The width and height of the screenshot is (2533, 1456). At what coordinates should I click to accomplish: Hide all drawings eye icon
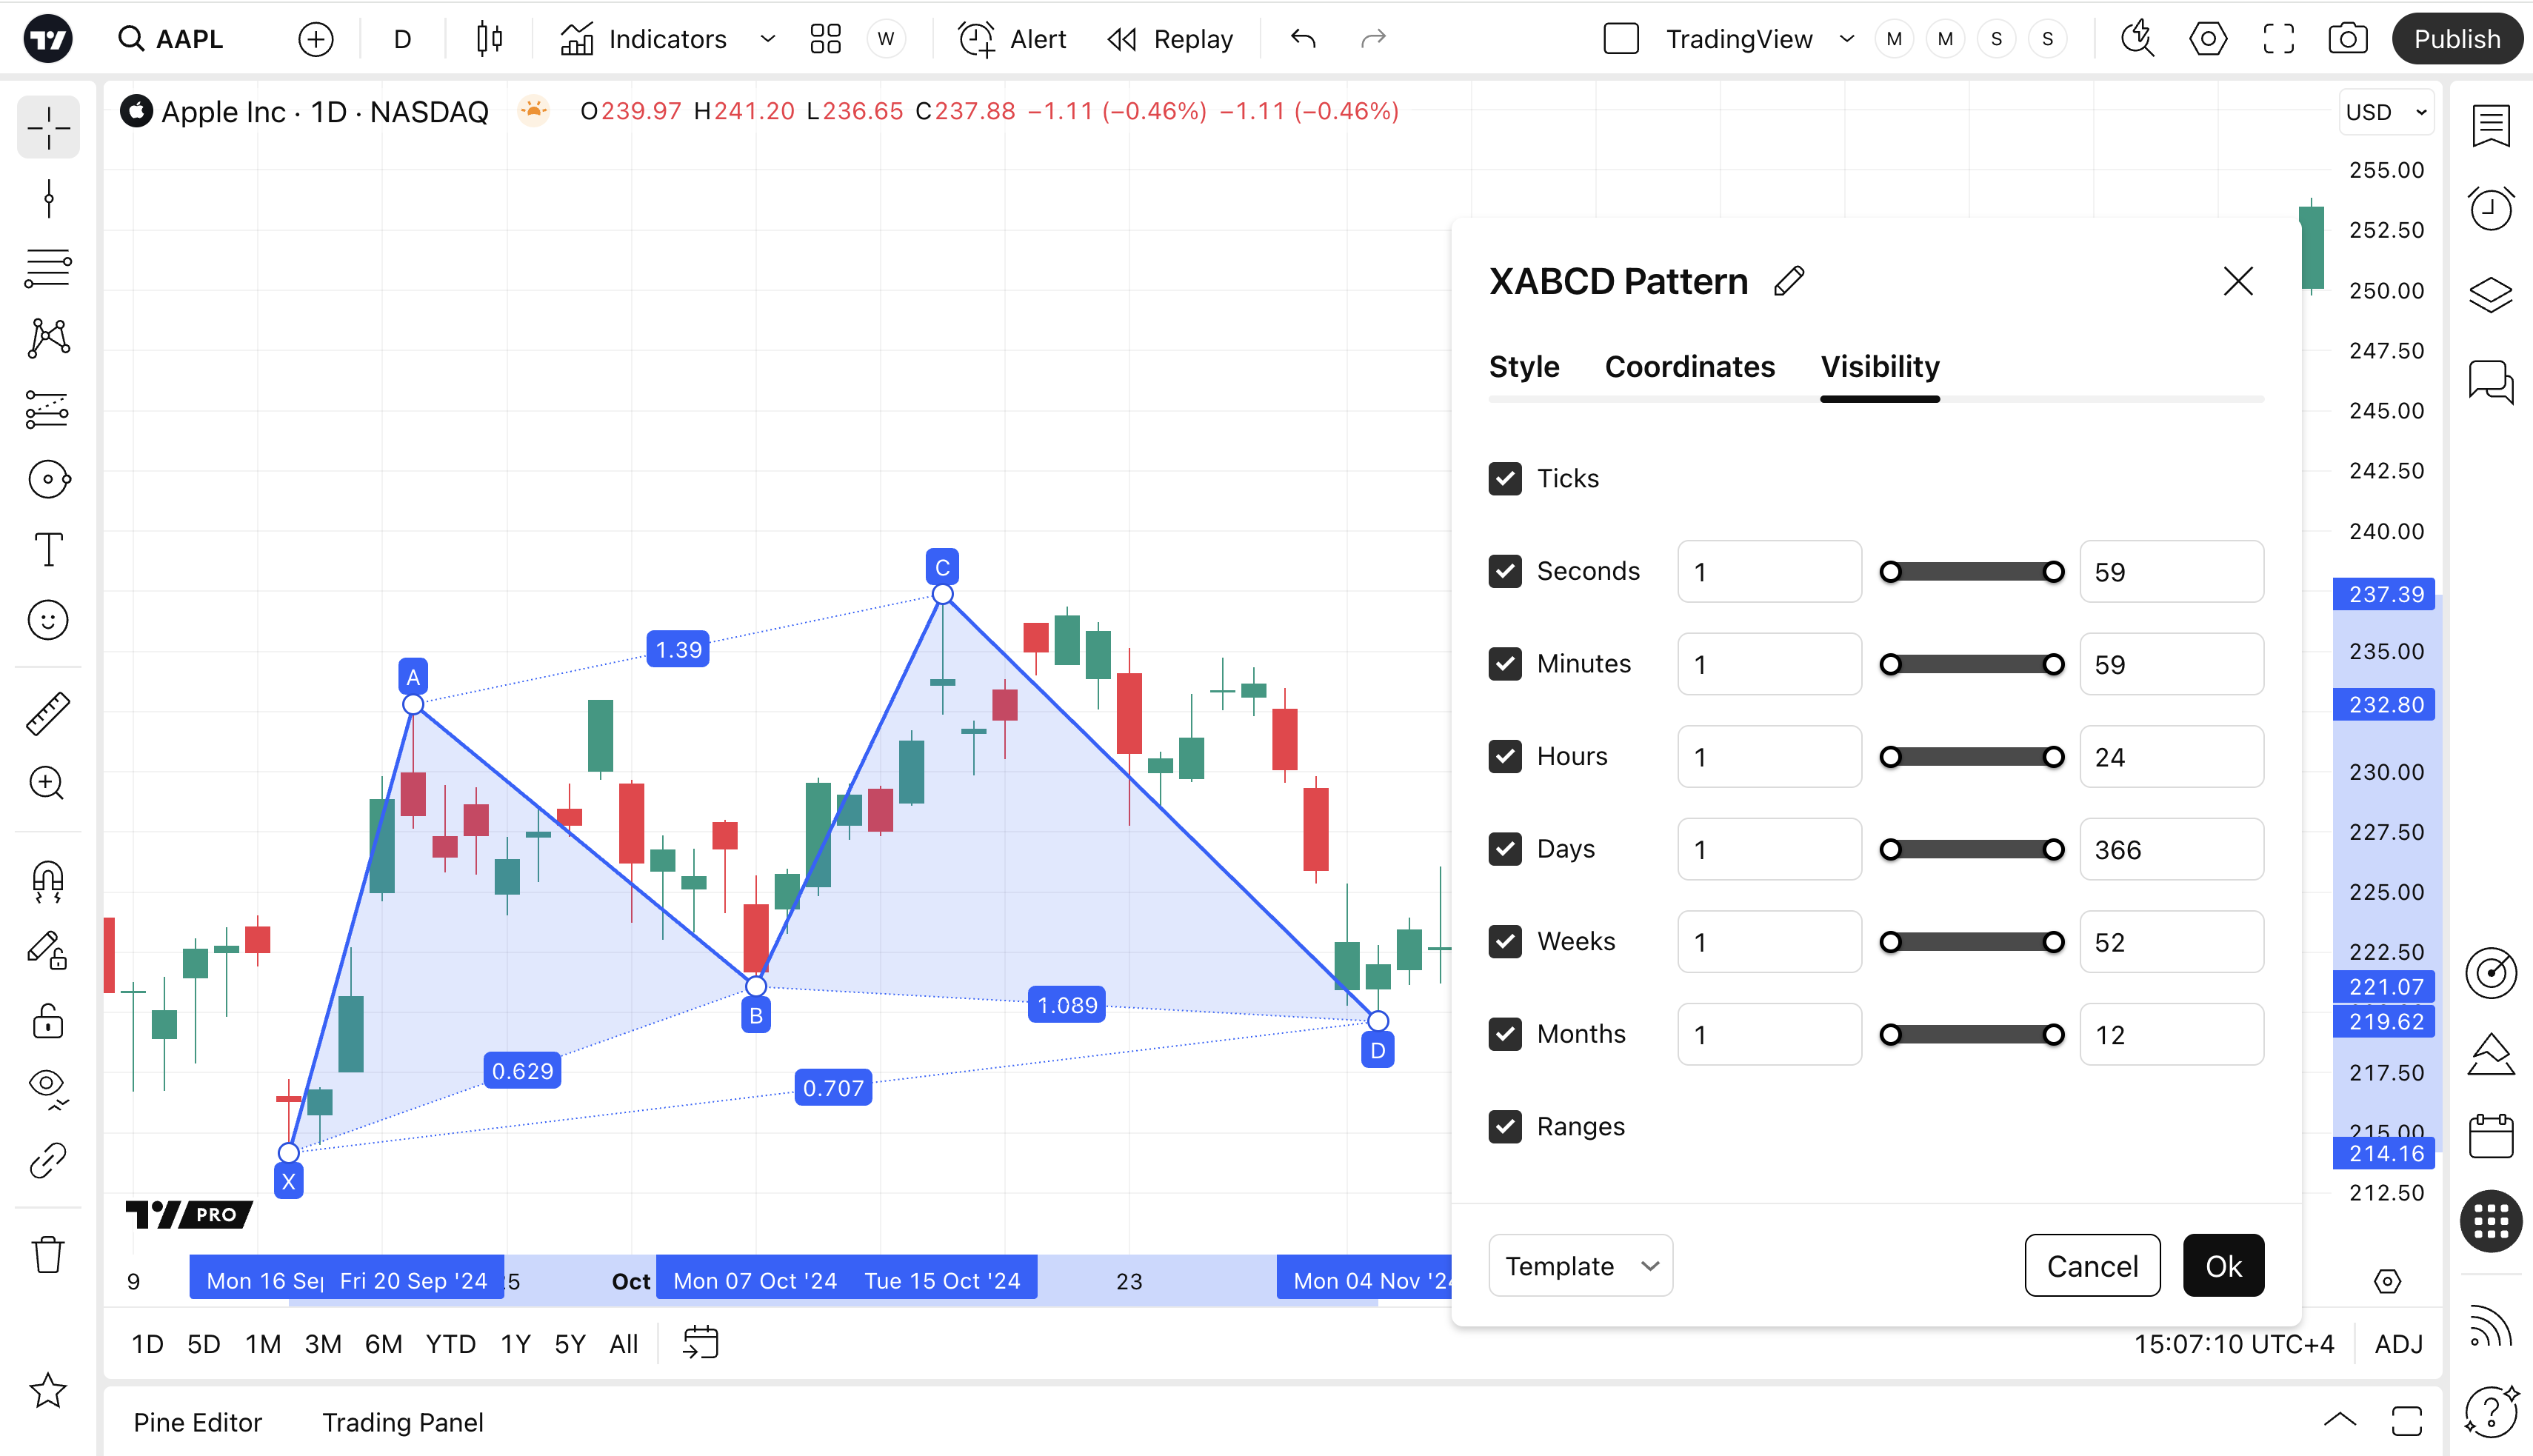click(48, 1089)
